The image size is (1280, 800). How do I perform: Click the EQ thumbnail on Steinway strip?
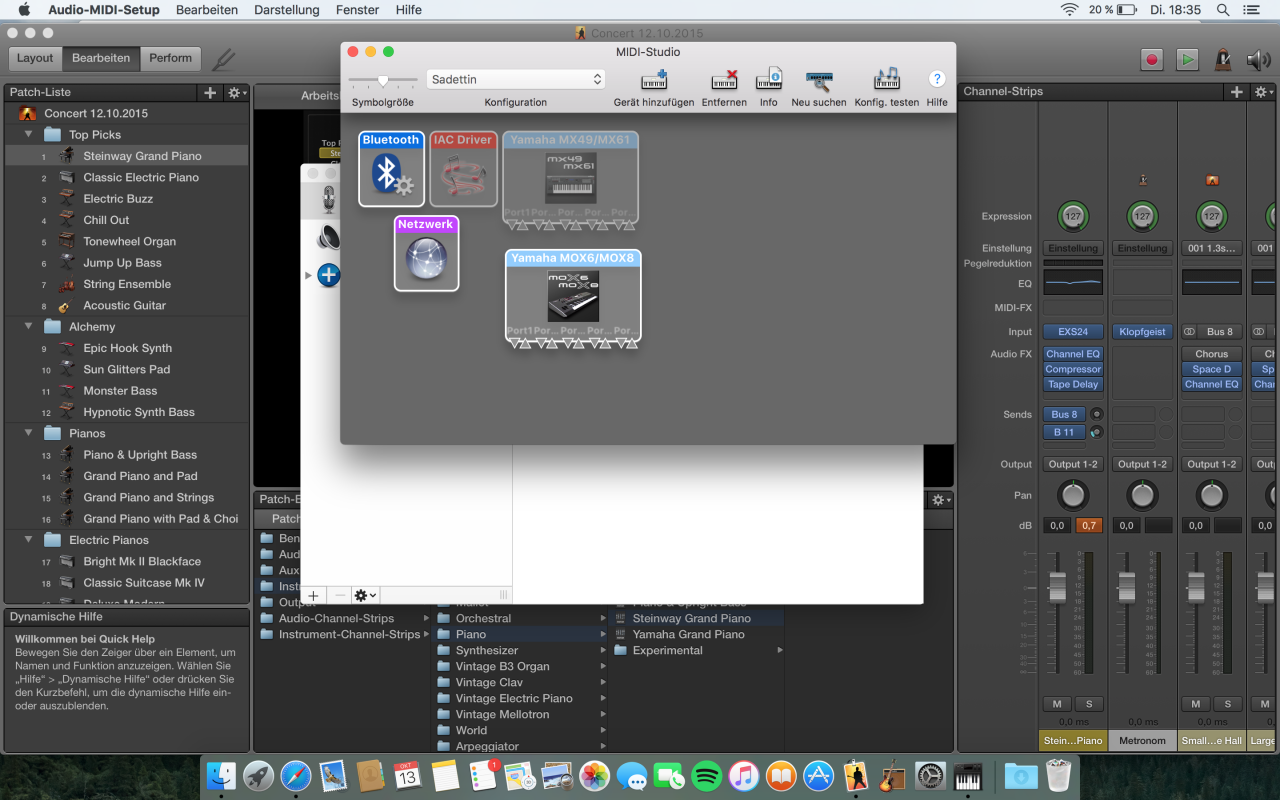pyautogui.click(x=1073, y=282)
